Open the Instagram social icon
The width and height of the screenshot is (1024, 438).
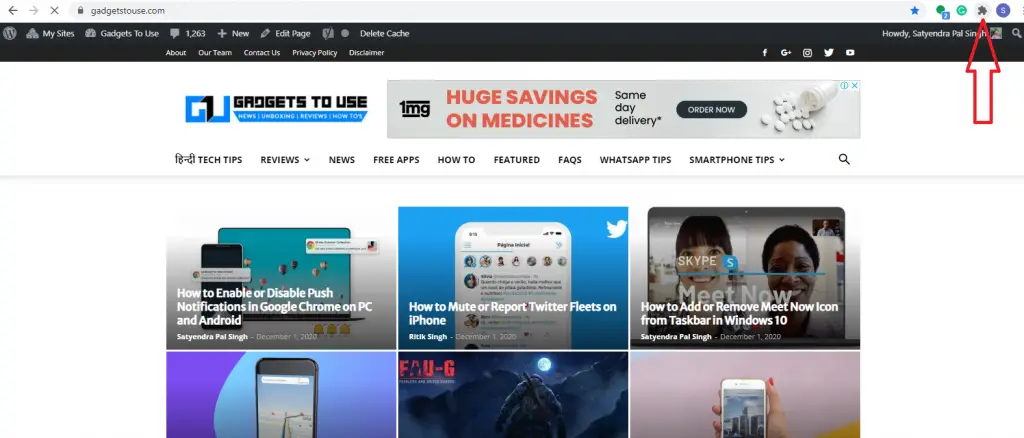coord(807,53)
